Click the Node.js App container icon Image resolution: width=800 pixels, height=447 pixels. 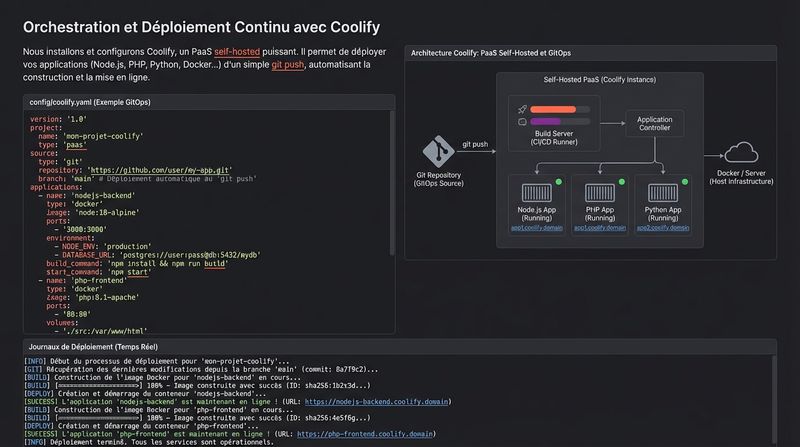pyautogui.click(x=537, y=193)
